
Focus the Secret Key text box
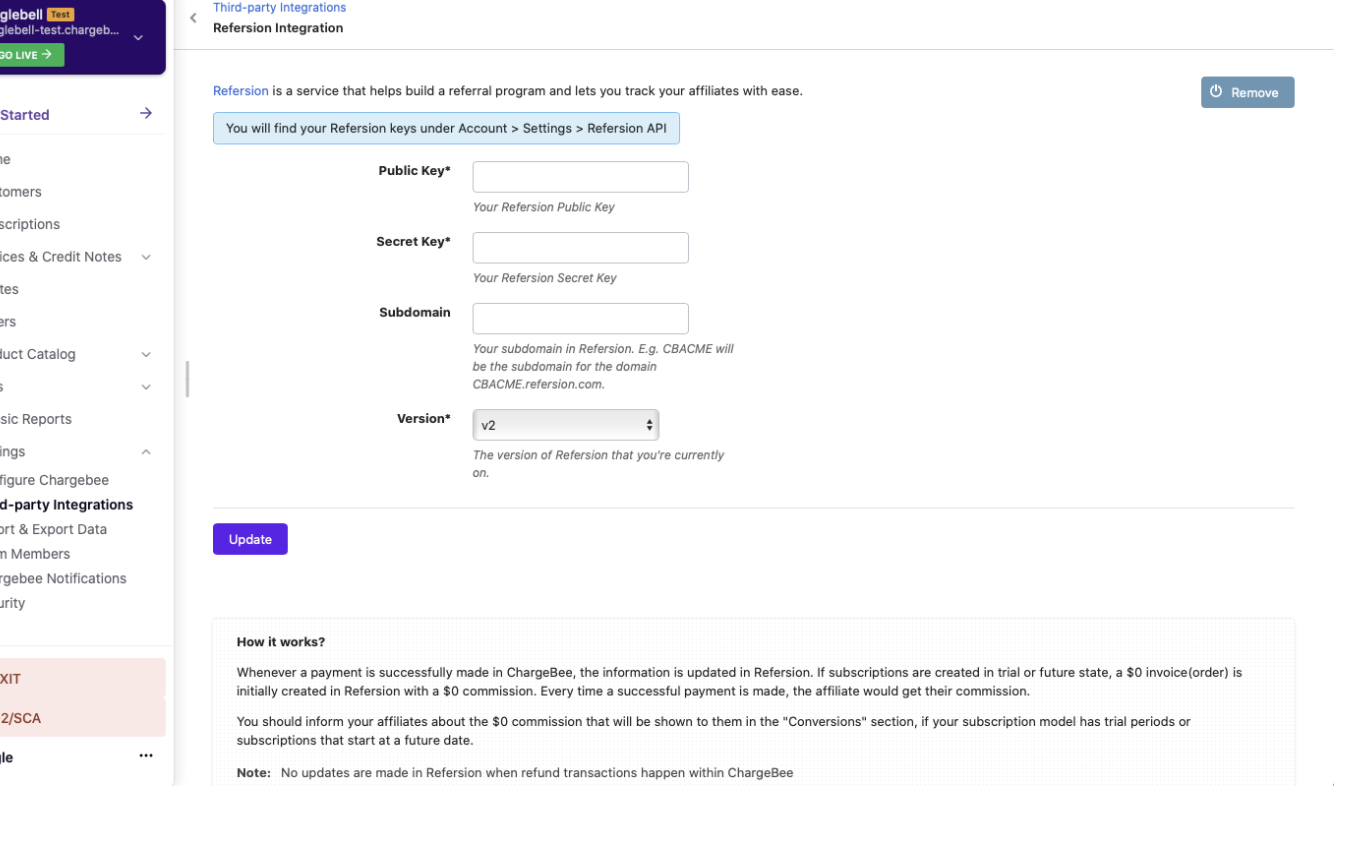581,248
